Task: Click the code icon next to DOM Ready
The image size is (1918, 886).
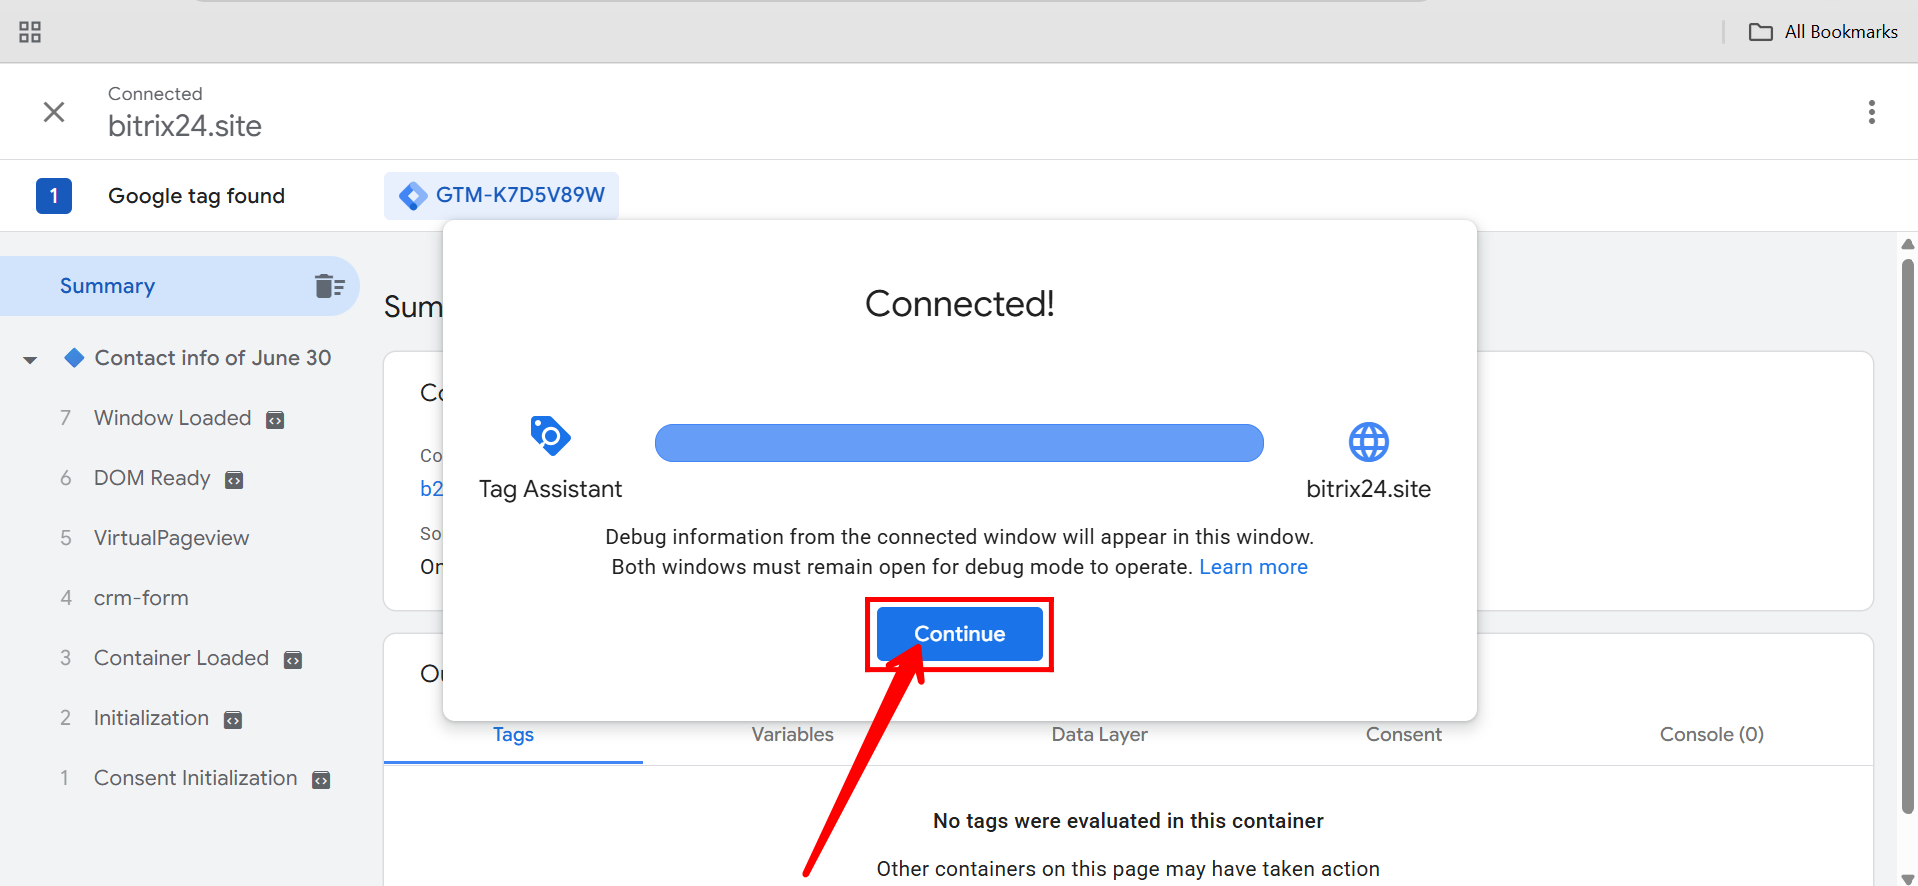Action: pyautogui.click(x=234, y=480)
